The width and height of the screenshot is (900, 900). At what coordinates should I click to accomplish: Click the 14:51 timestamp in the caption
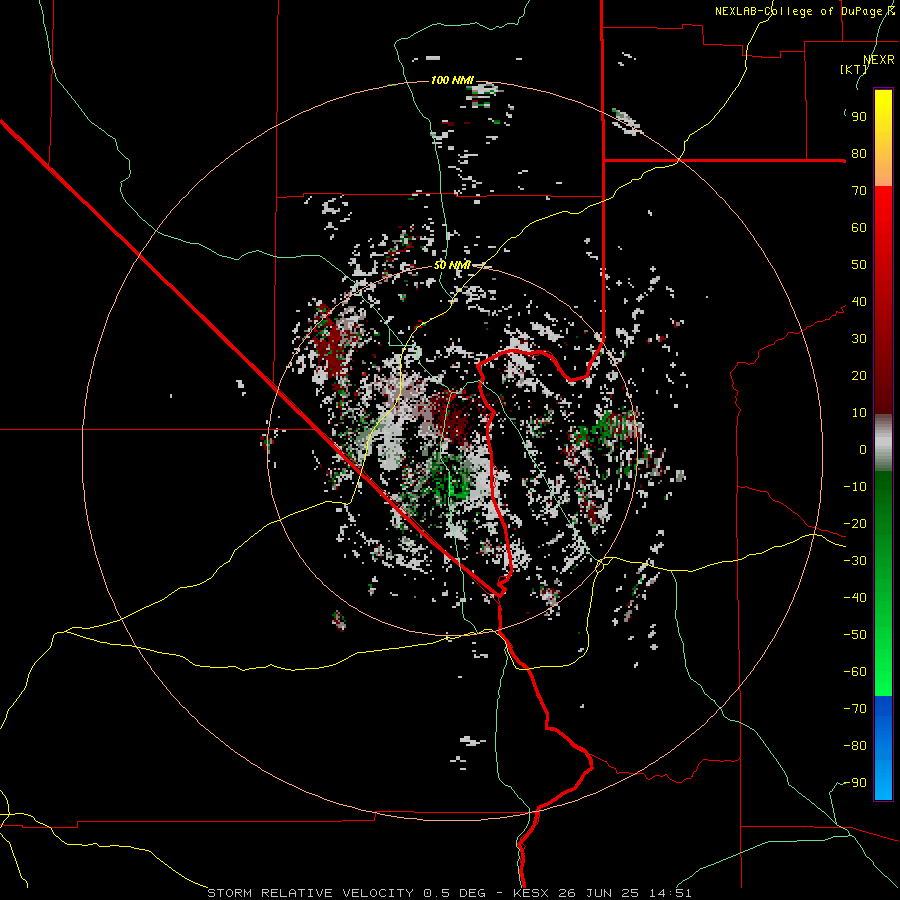(670, 893)
